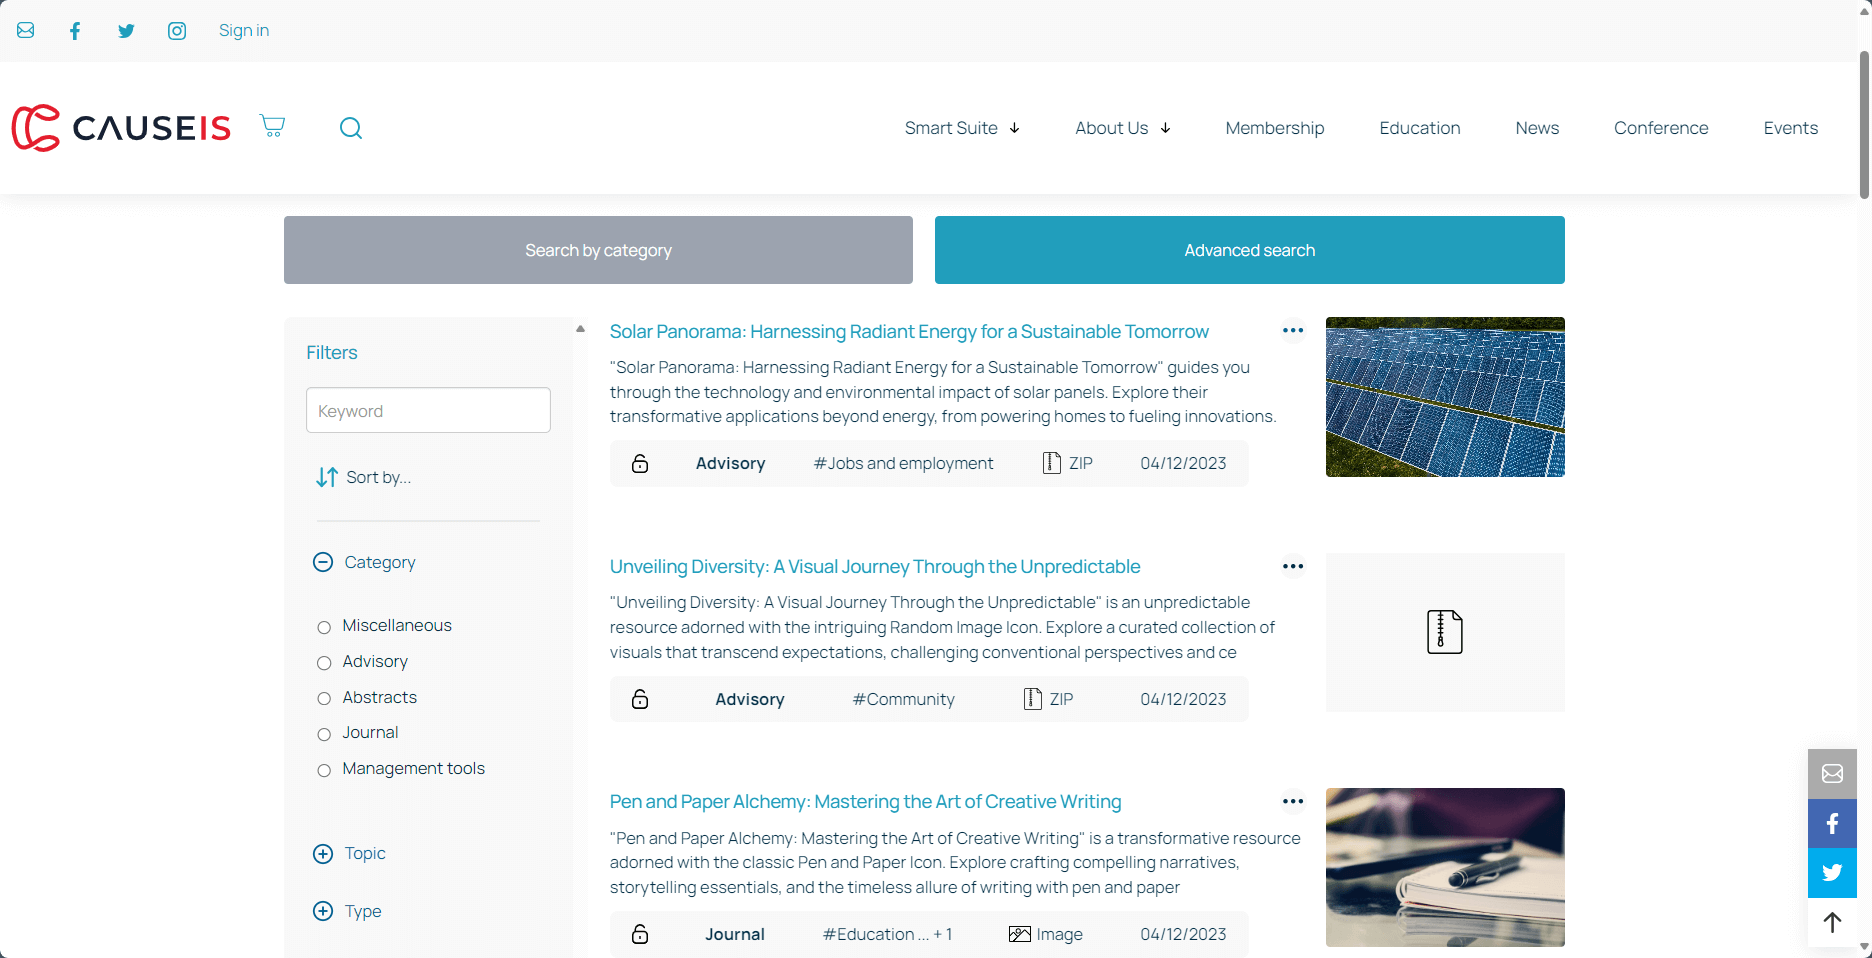Click ZIP file icon in Solar Panorama row

pos(1052,463)
